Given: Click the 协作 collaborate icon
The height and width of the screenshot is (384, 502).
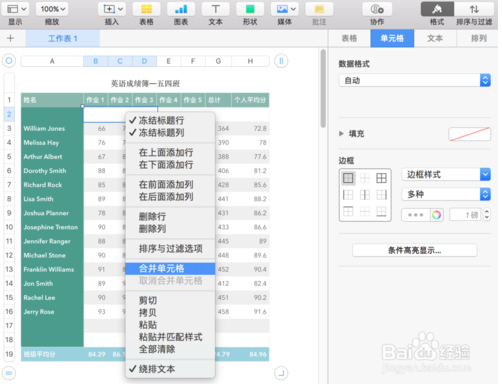Looking at the screenshot, I should tap(377, 9).
